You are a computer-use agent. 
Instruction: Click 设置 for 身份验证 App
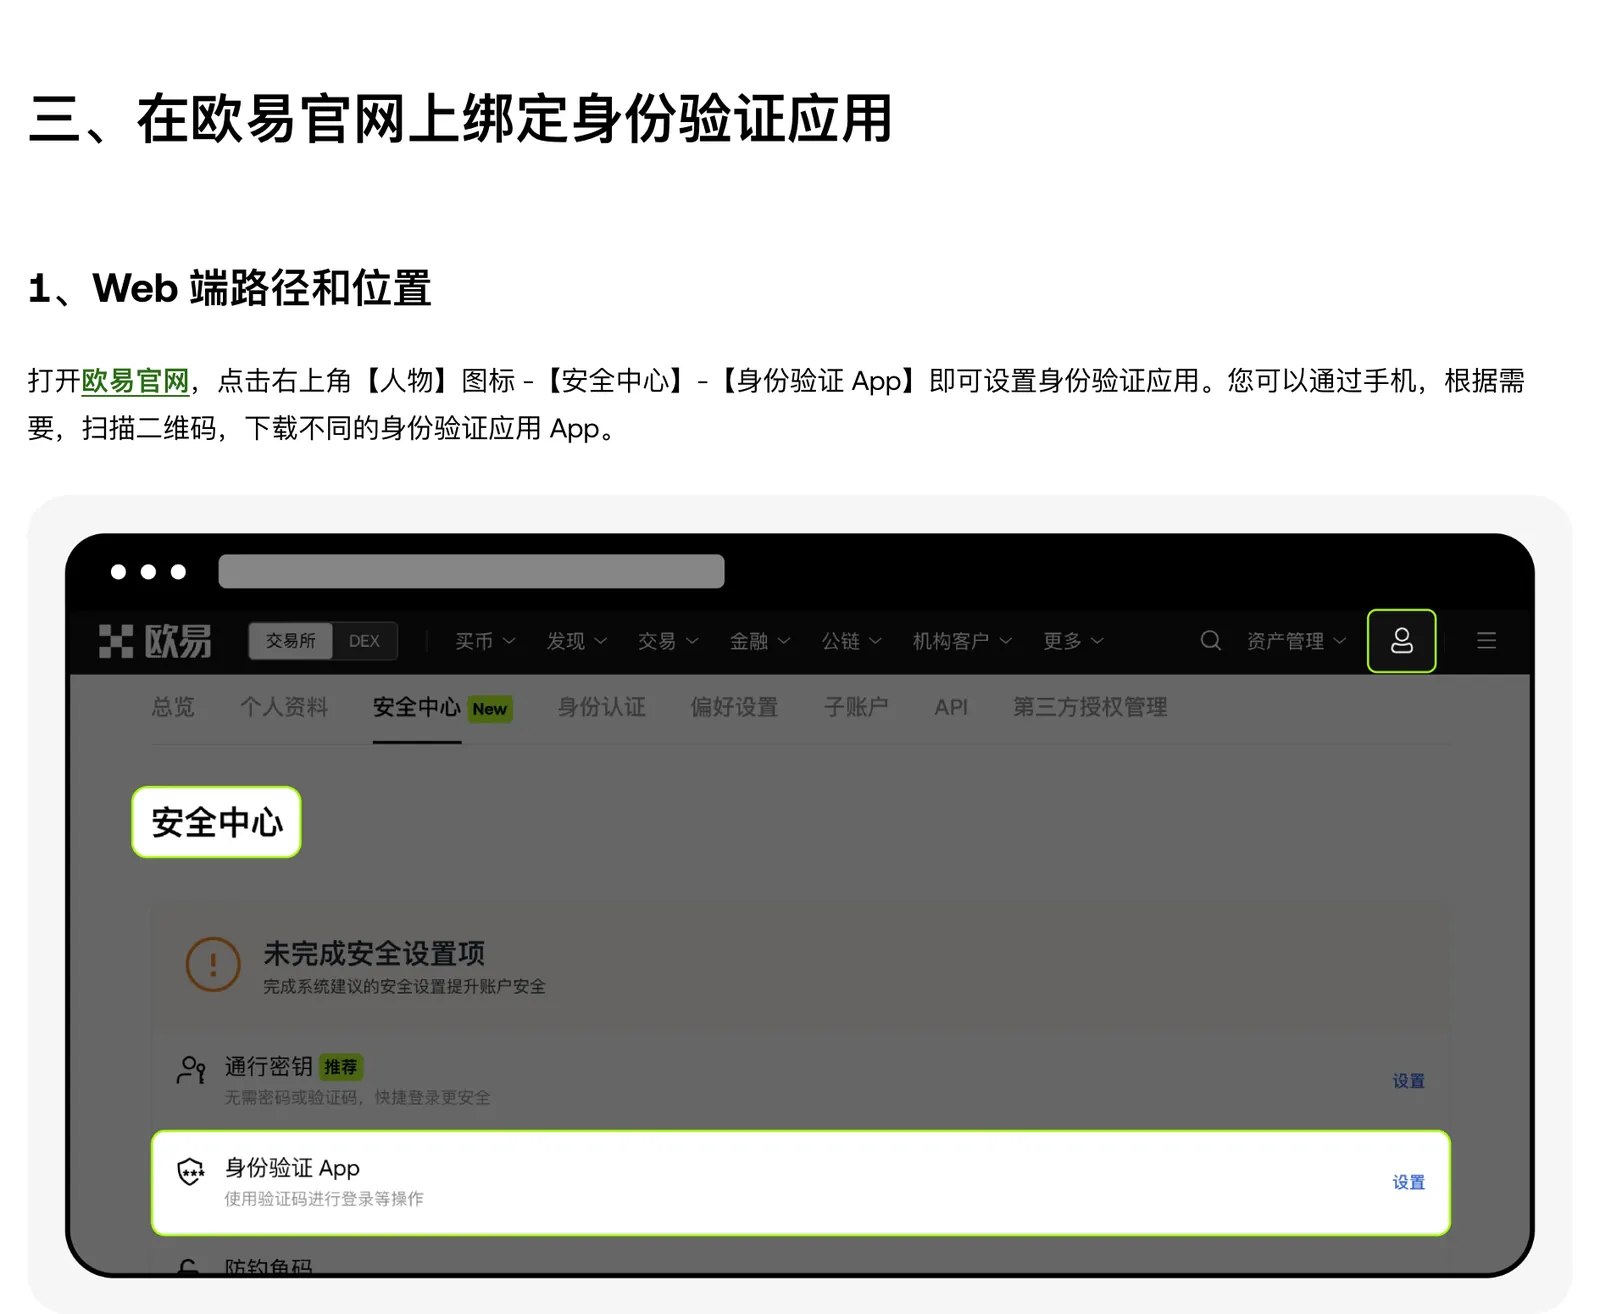point(1408,1182)
